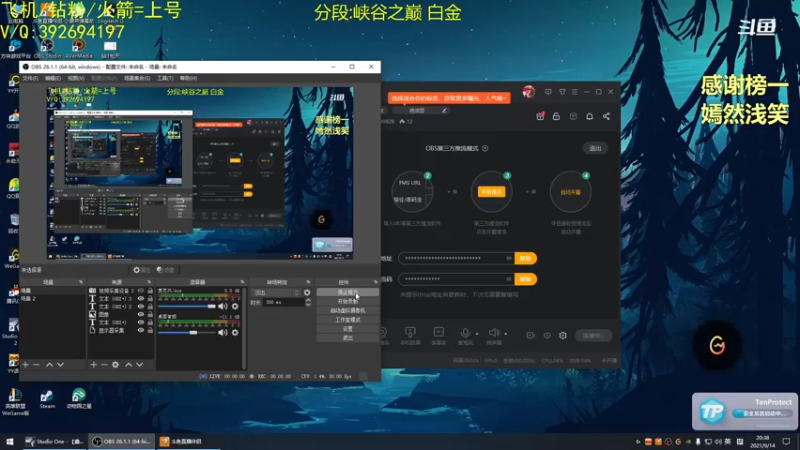Toggle lock on 视频采集设备 2 source
This screenshot has height=450, width=800.
[150, 291]
